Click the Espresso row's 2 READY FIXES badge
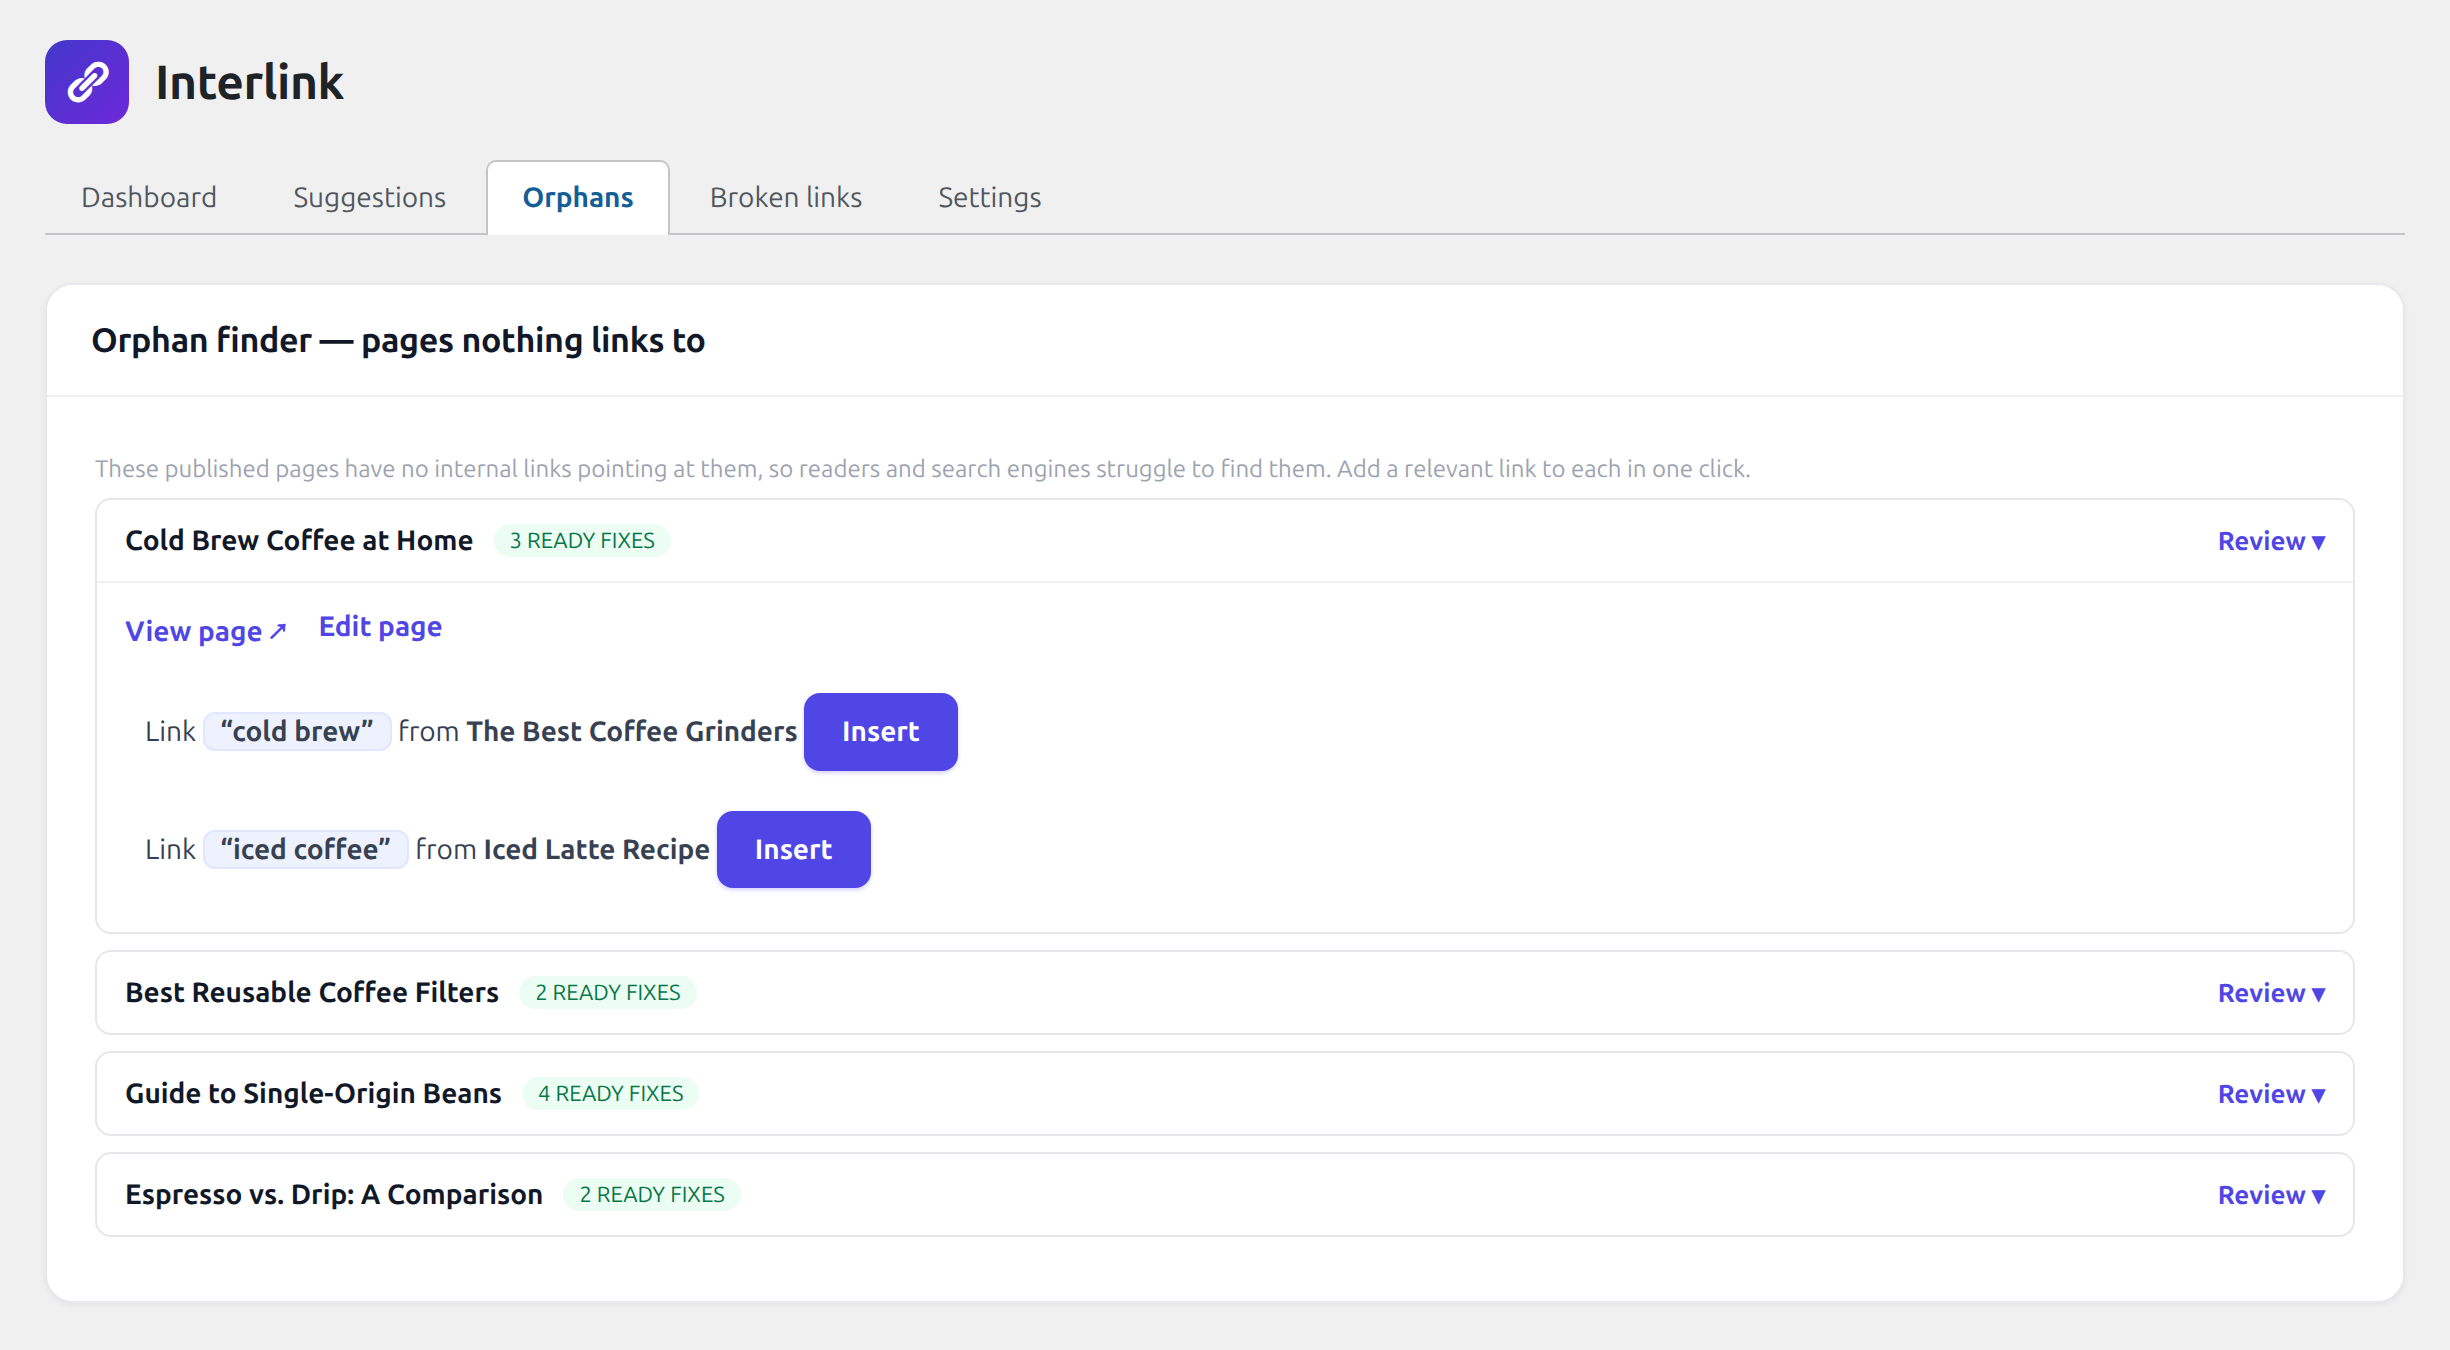The width and height of the screenshot is (2450, 1350). point(652,1195)
